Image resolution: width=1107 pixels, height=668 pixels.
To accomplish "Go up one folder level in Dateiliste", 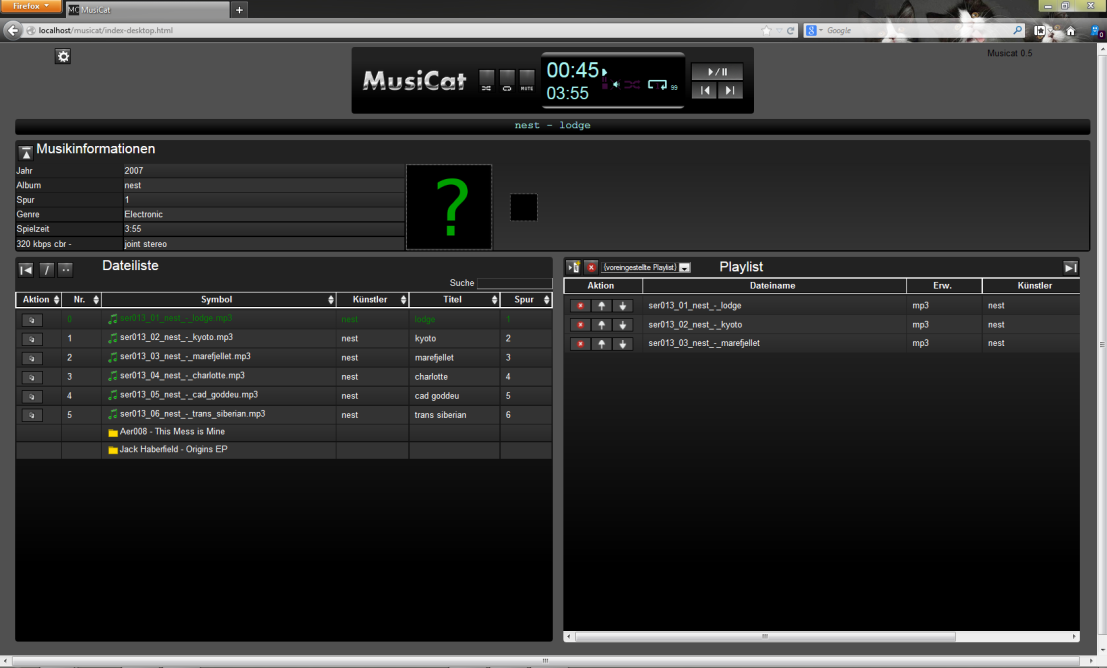I will pyautogui.click(x=64, y=269).
